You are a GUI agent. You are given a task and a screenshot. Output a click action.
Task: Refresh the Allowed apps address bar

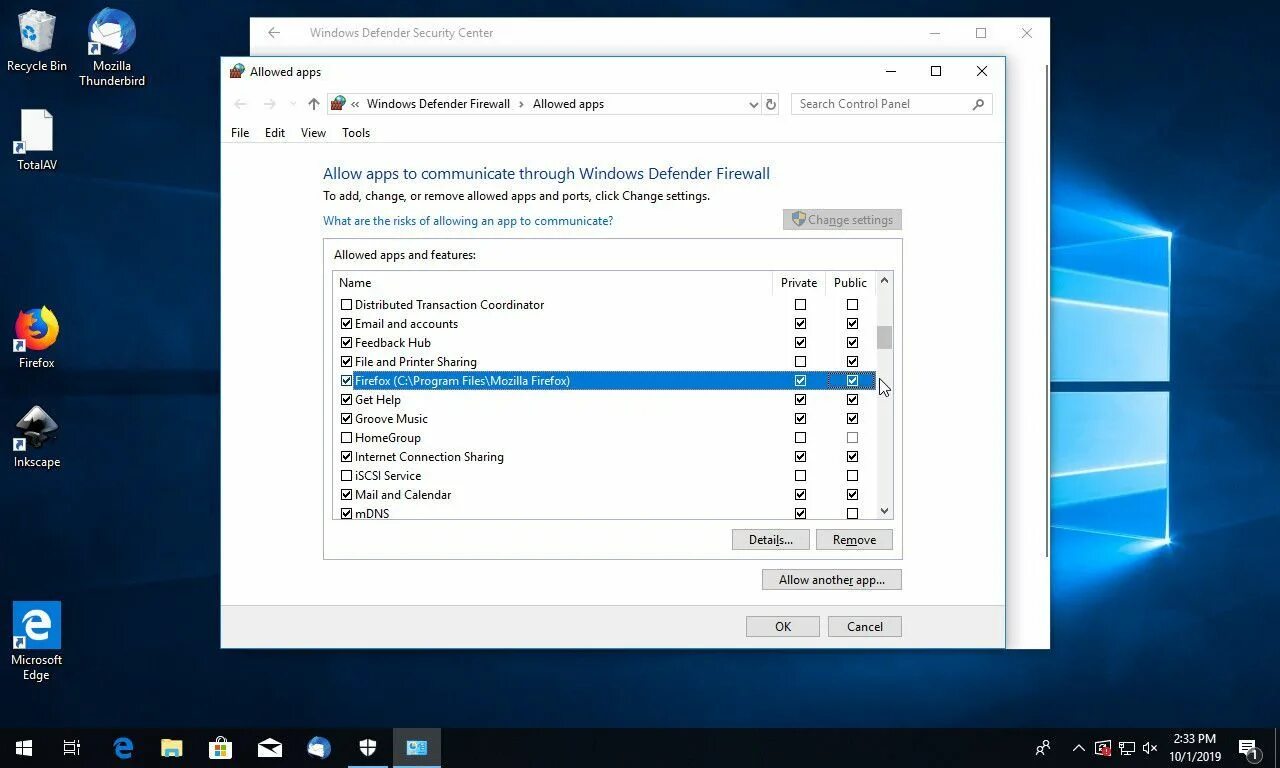770,104
